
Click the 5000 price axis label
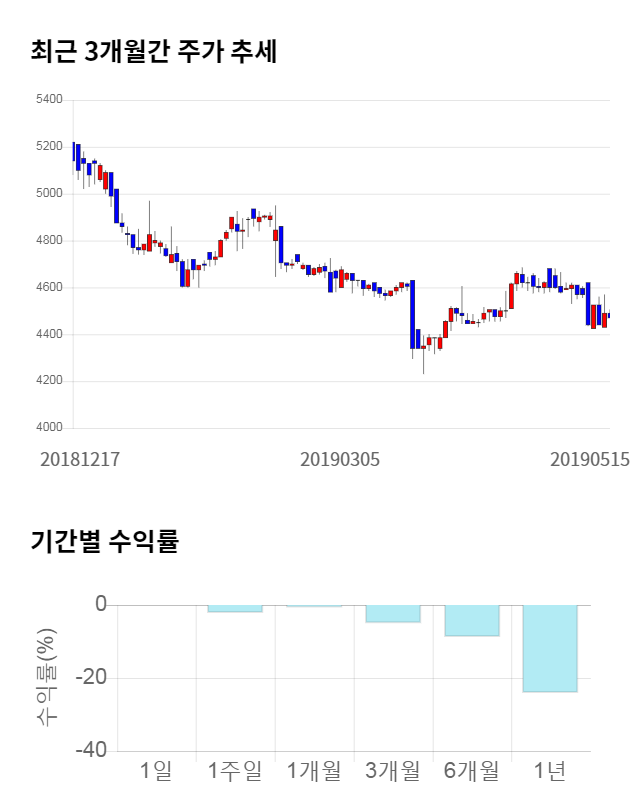click(x=49, y=193)
